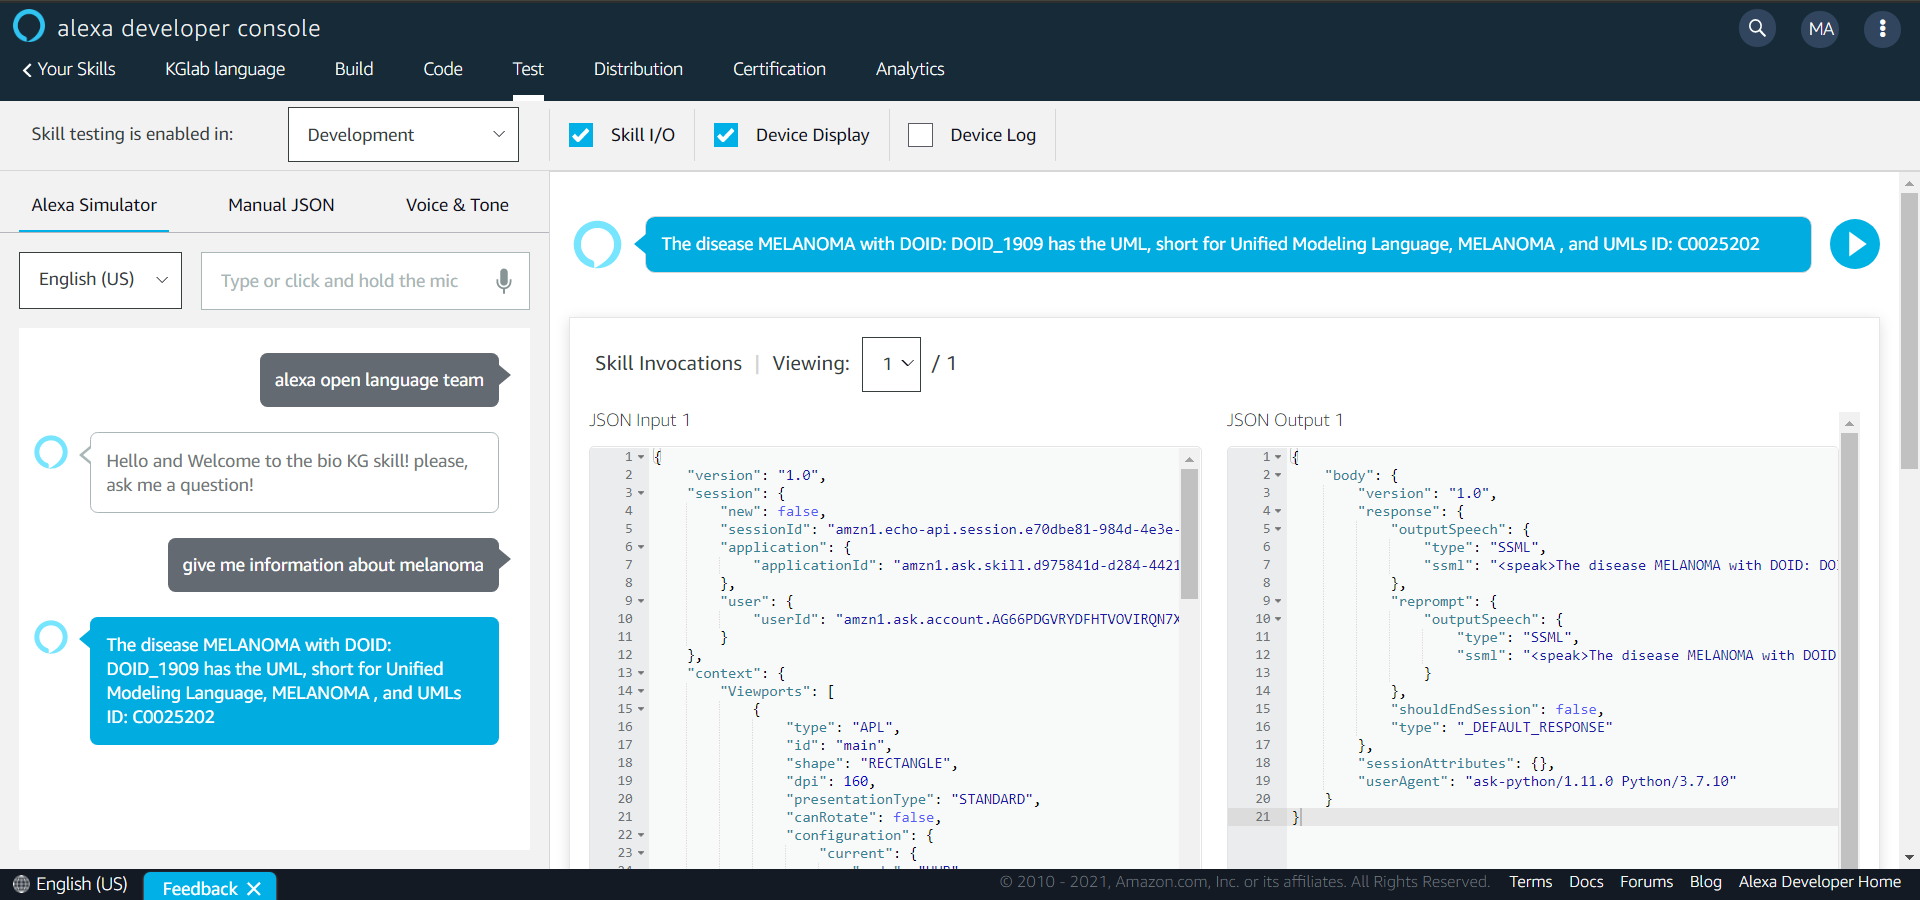Collapse the application fold at input line 6

click(x=641, y=547)
